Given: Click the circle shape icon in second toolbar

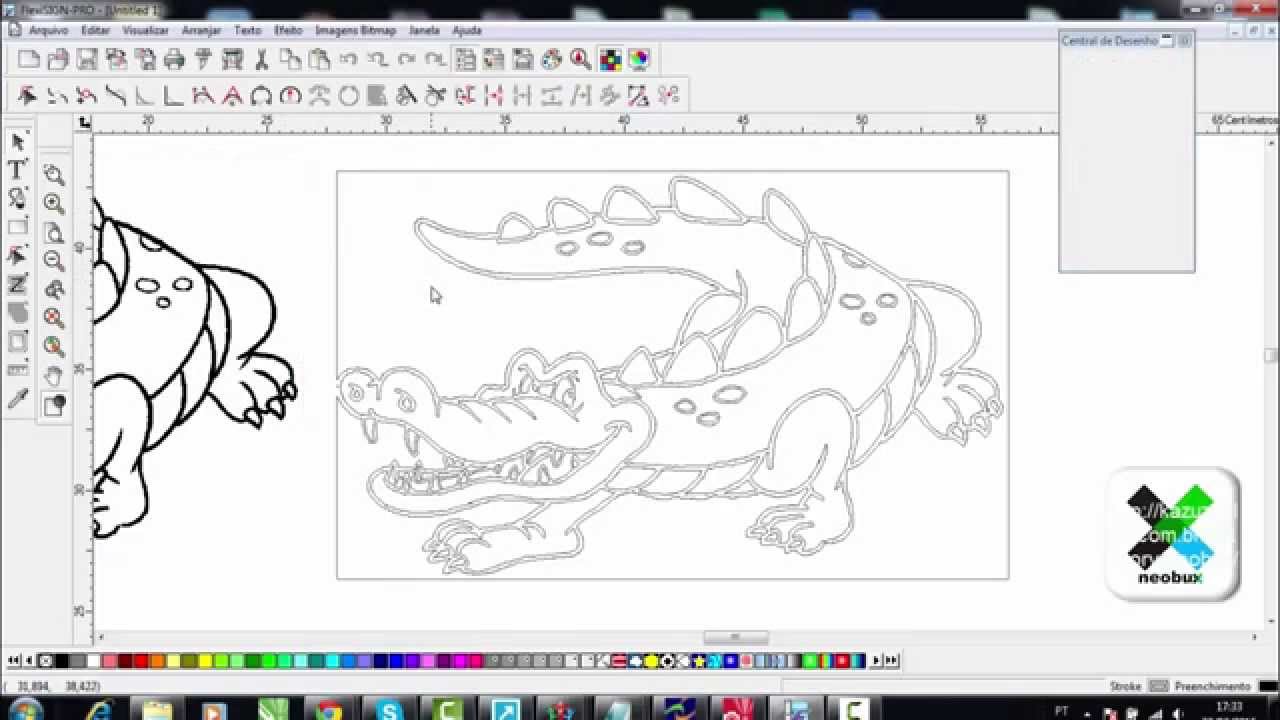Looking at the screenshot, I should 348,96.
